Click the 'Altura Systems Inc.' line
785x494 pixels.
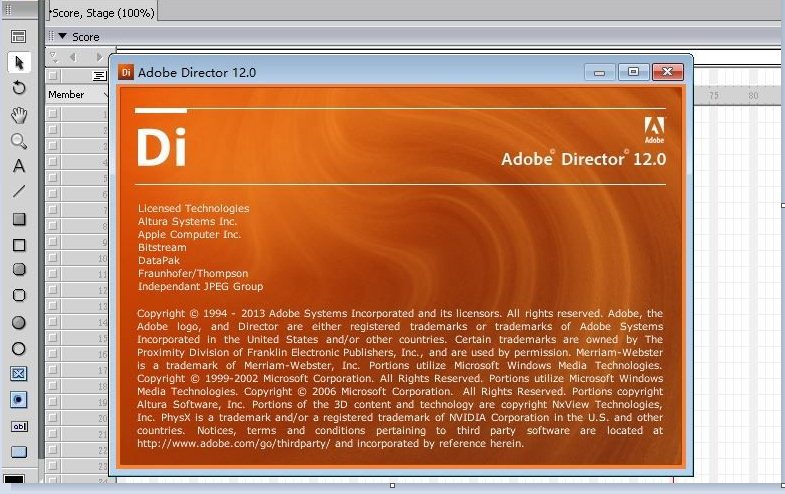pos(187,221)
